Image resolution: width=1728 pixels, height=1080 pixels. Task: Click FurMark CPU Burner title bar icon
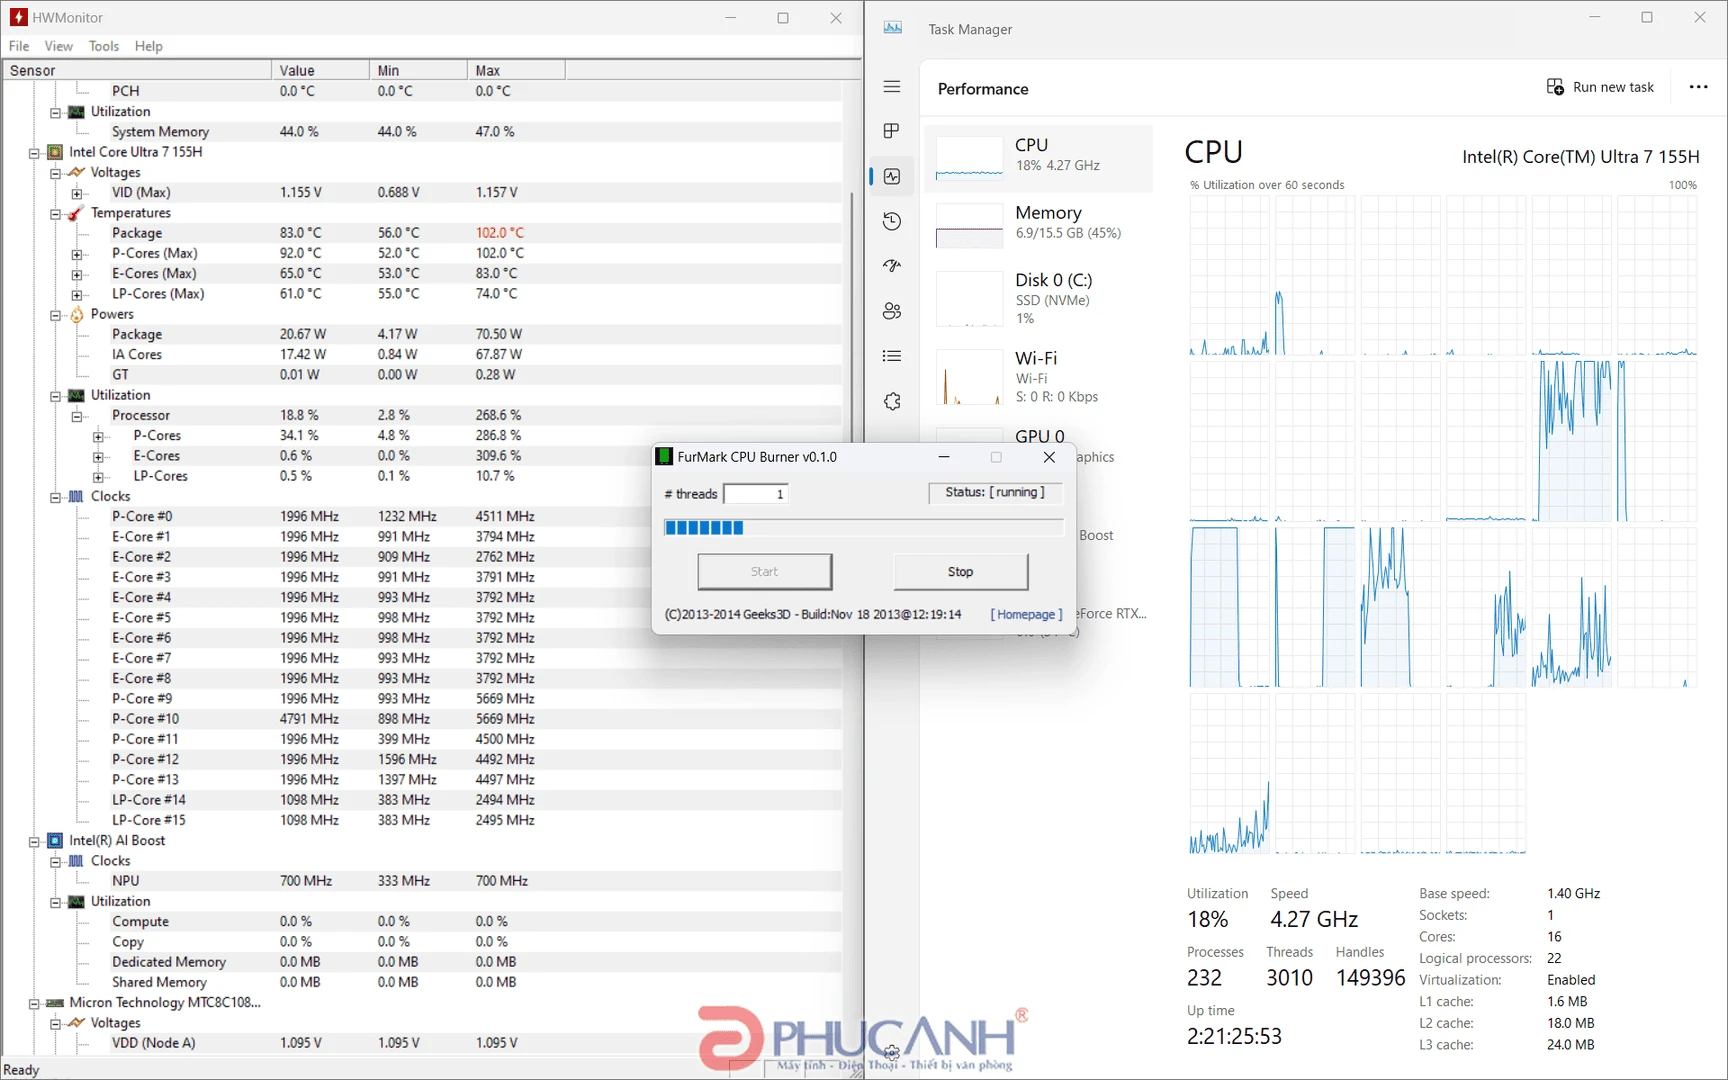(x=664, y=457)
